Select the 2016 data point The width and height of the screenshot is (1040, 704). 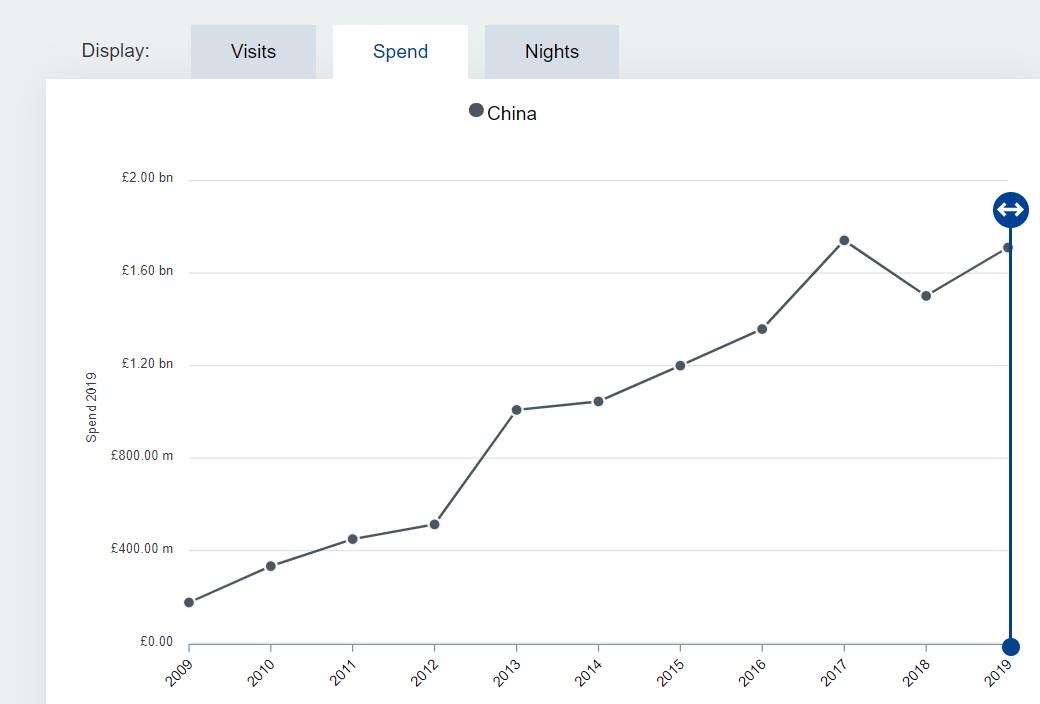click(762, 329)
